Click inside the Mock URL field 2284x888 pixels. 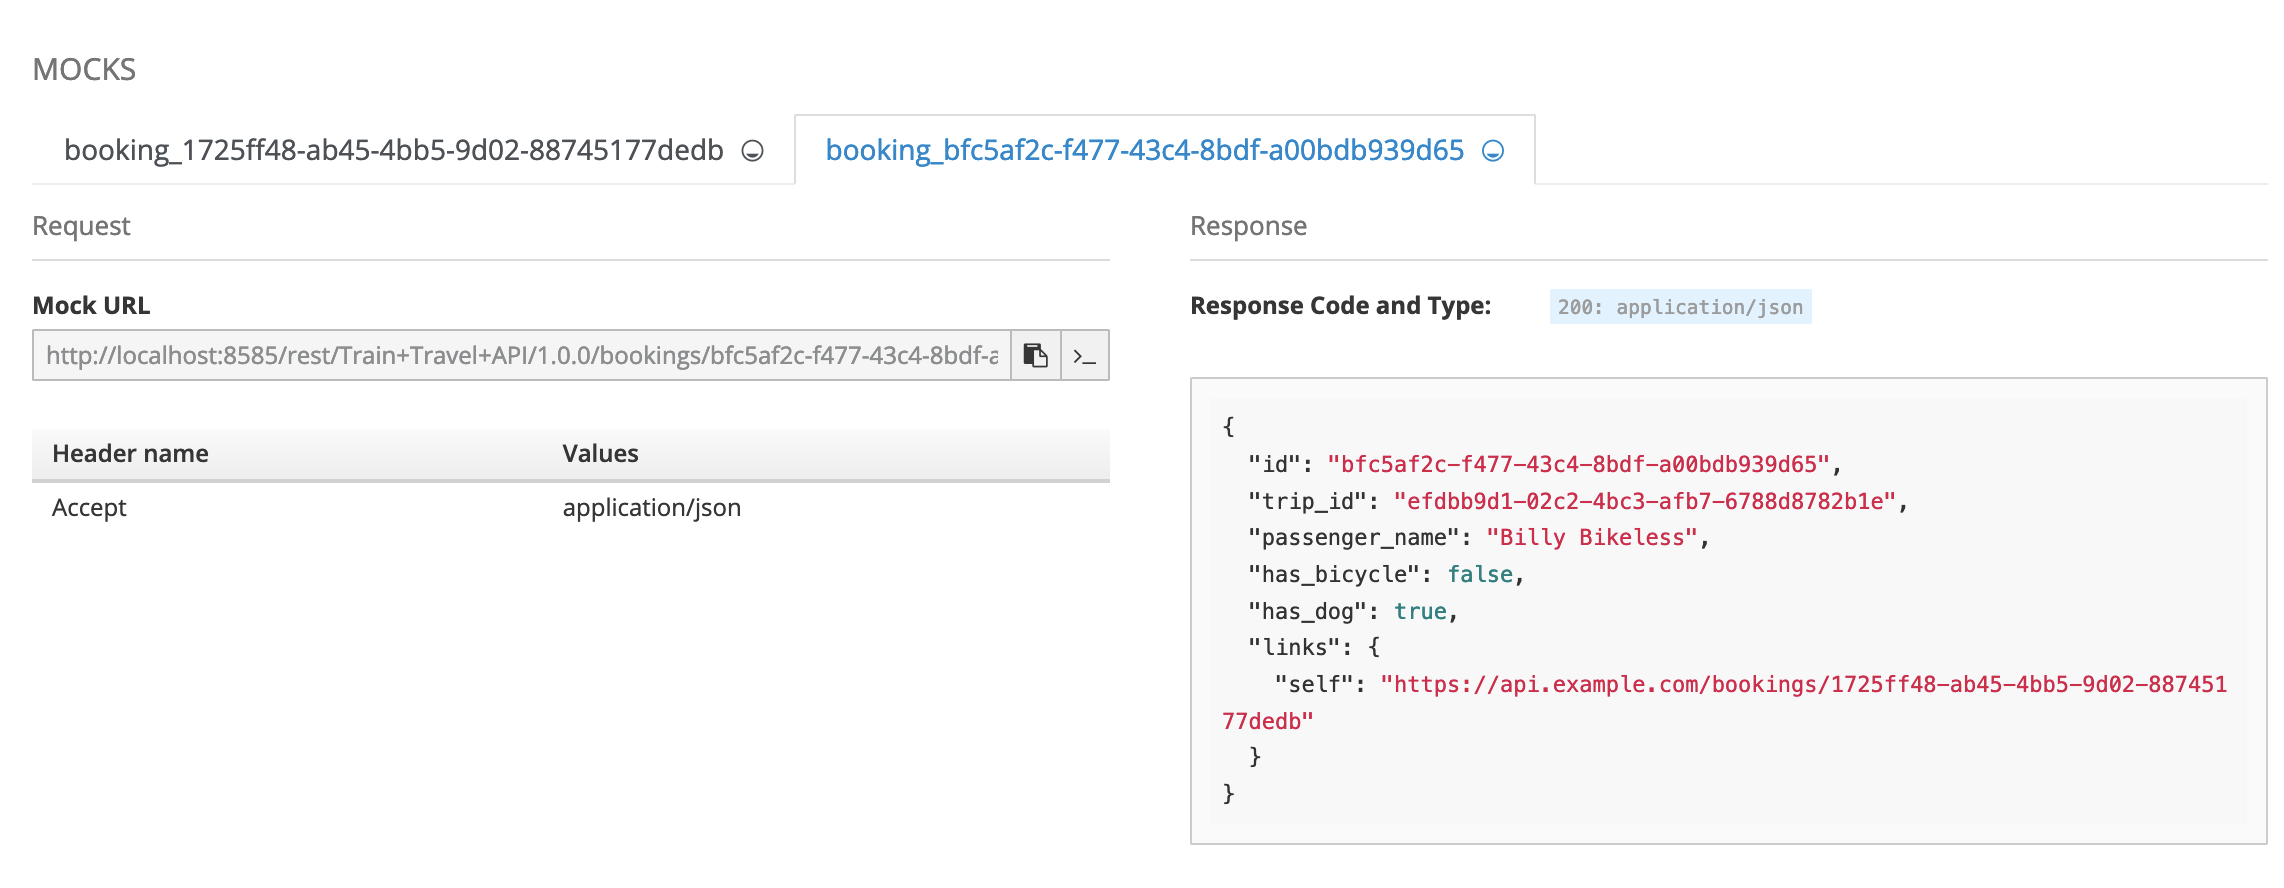tap(521, 356)
